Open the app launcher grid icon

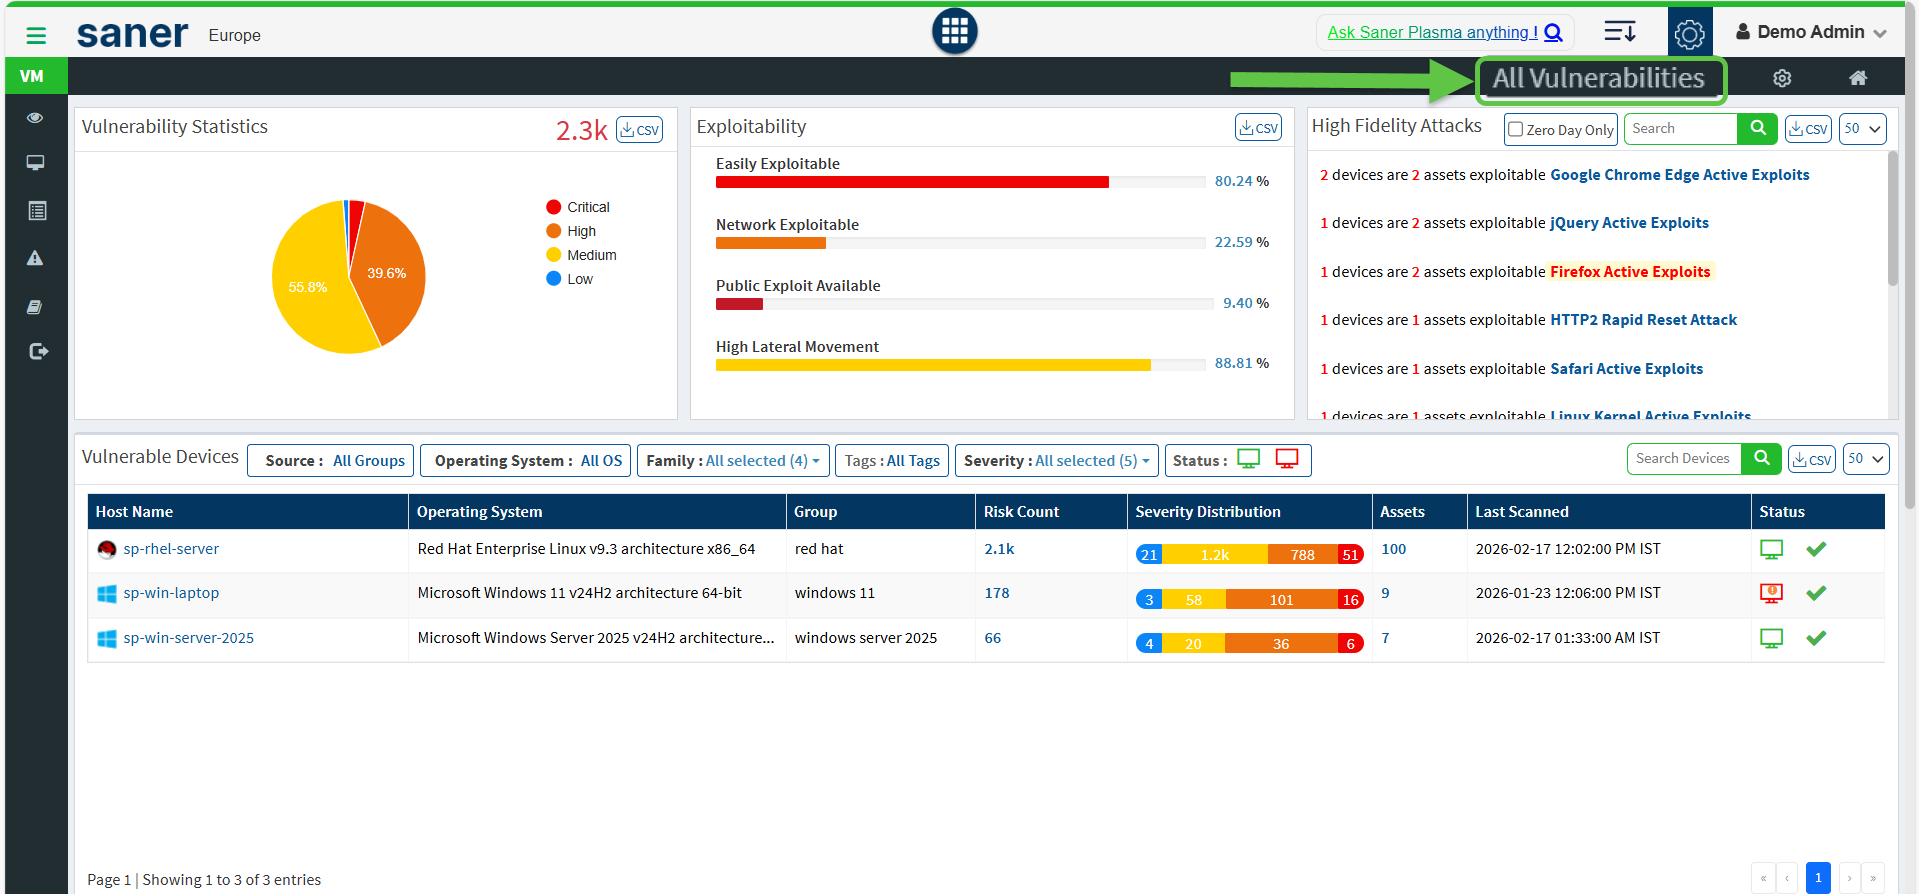tap(954, 31)
